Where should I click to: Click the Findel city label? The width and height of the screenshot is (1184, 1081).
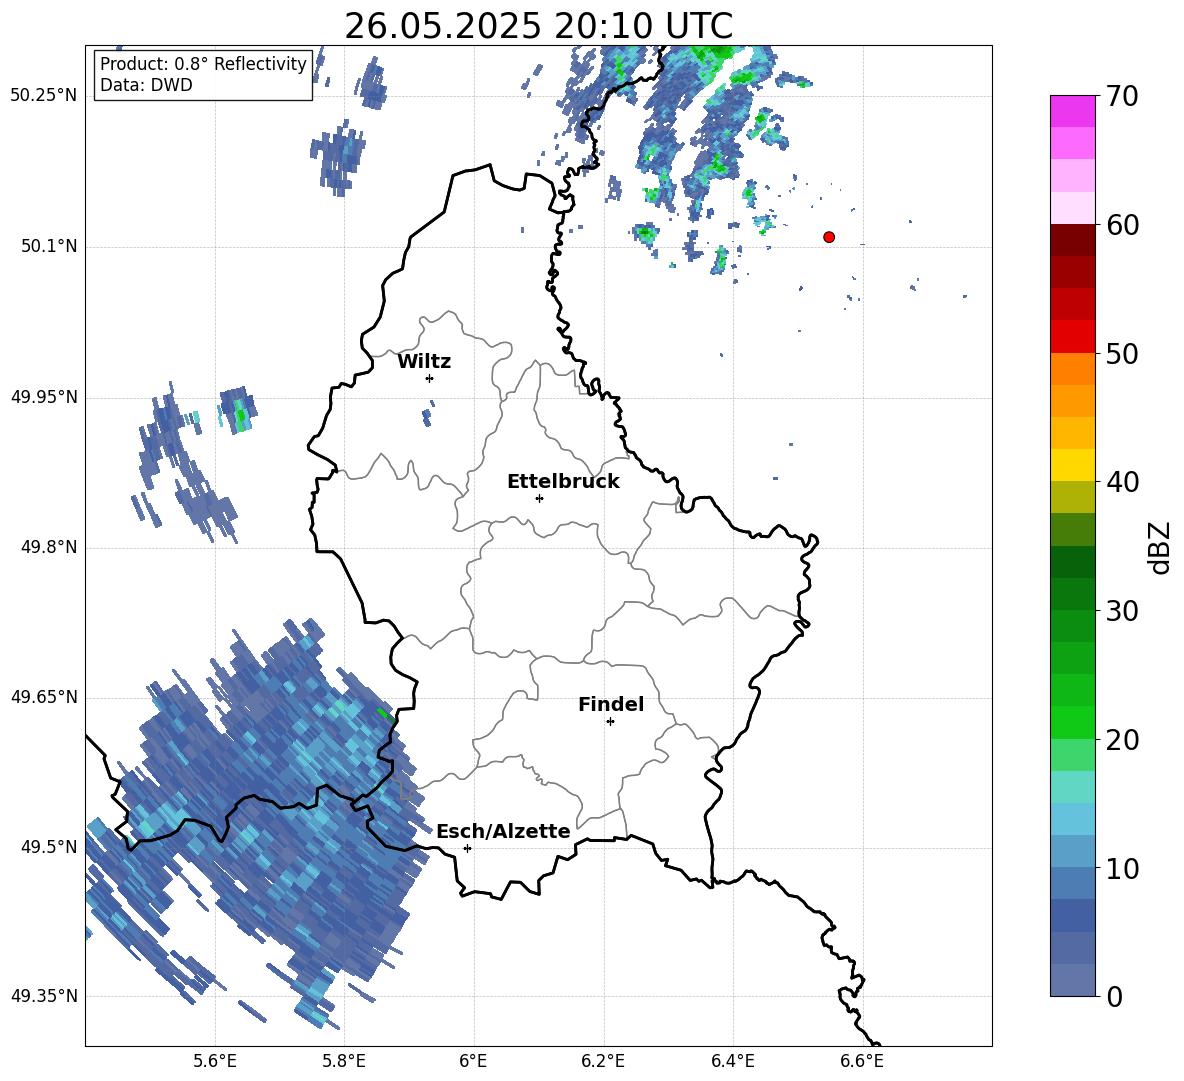[x=611, y=704]
